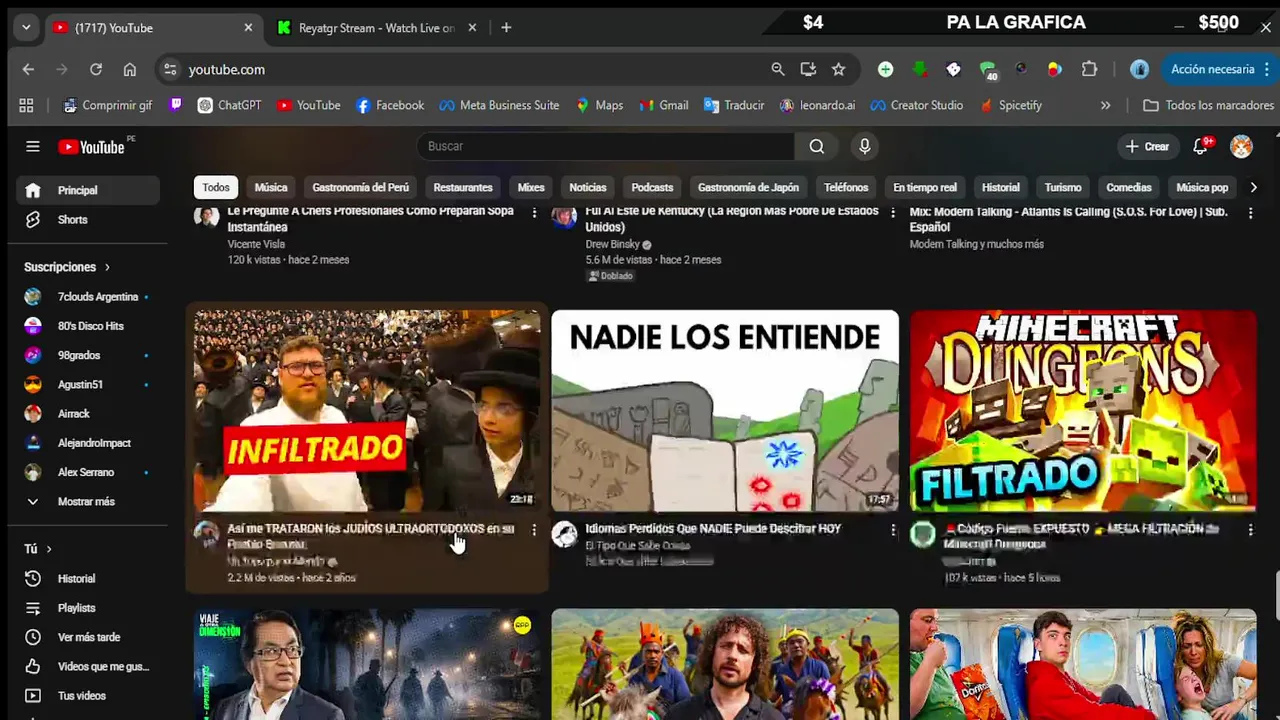Screen dimensions: 1280x720
Task: Select the Gastronomía del Perú chip
Action: [x=360, y=187]
